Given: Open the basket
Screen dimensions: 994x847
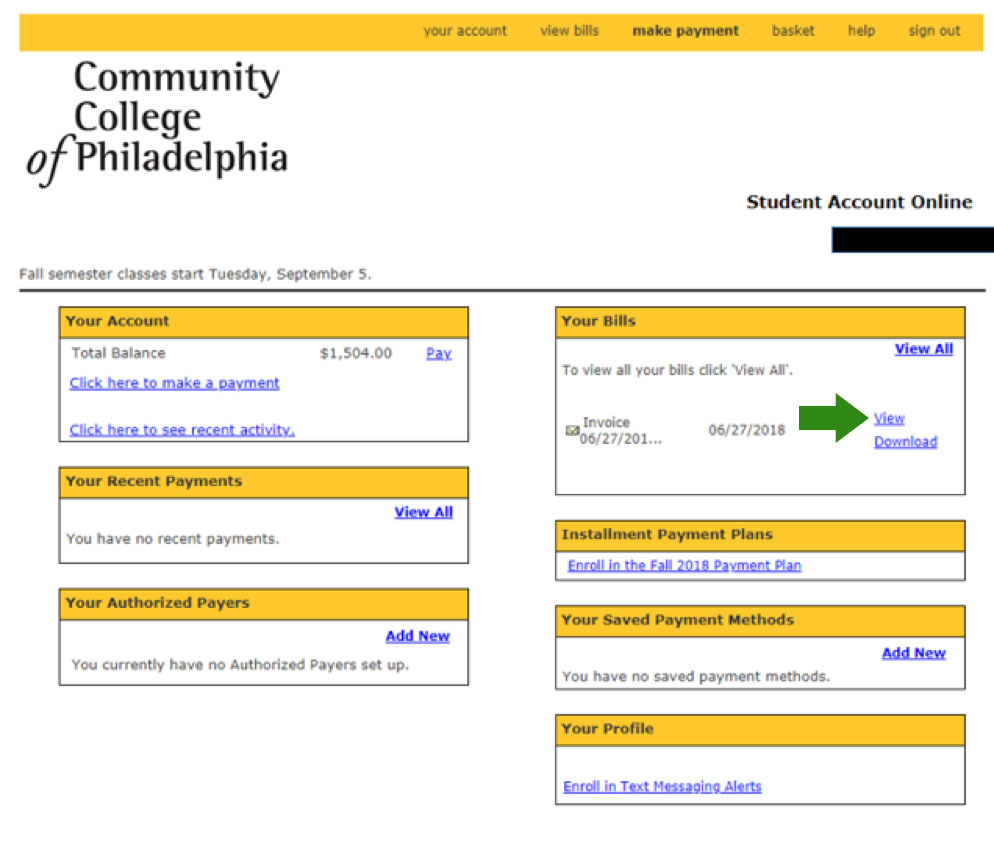Looking at the screenshot, I should [x=793, y=31].
